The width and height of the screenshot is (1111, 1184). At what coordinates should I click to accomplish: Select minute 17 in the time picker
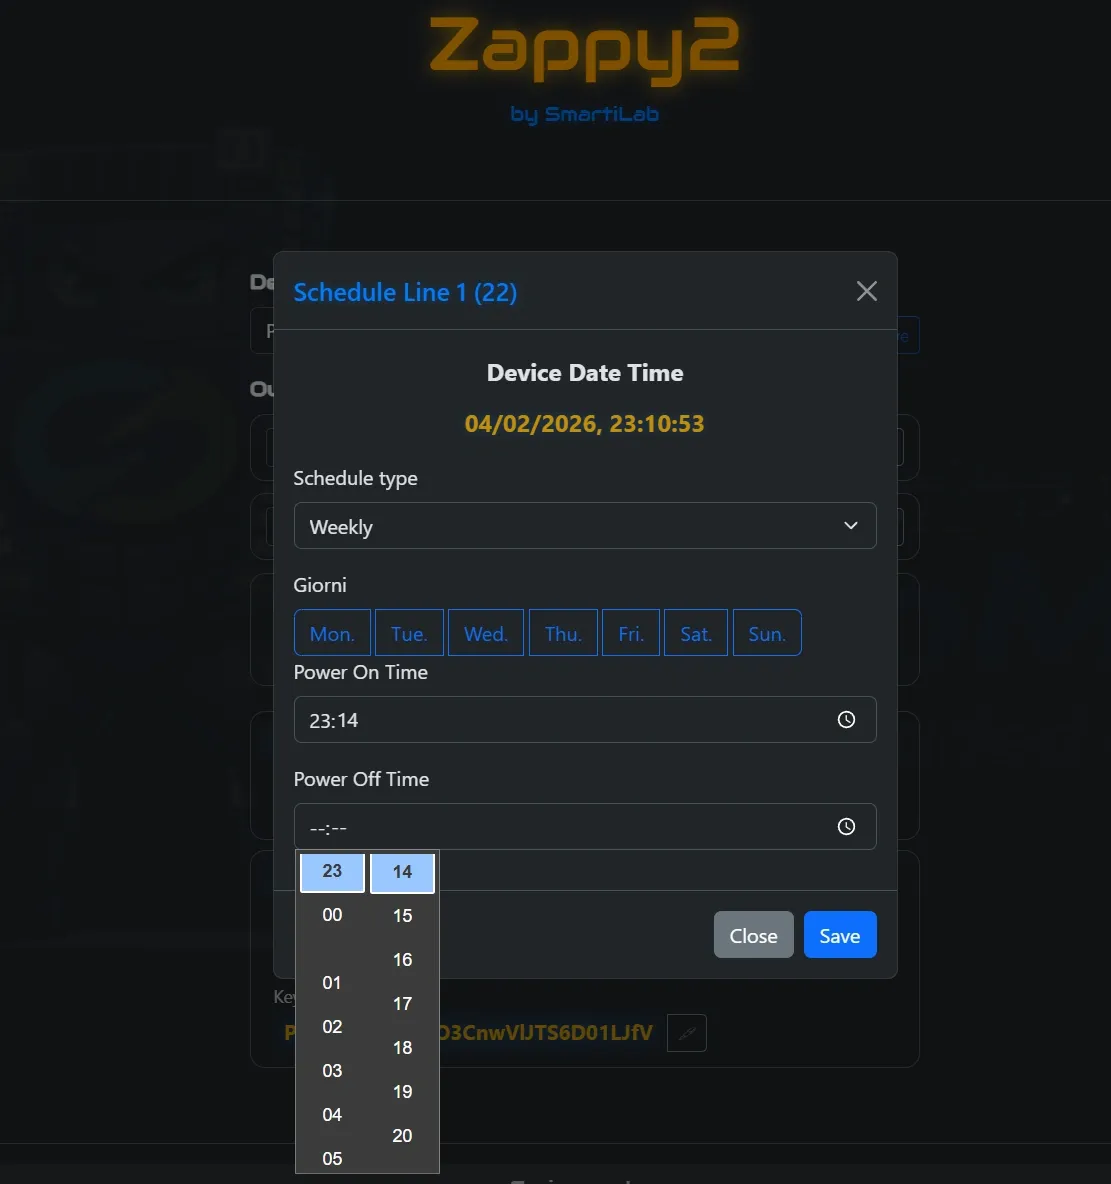tap(403, 1004)
